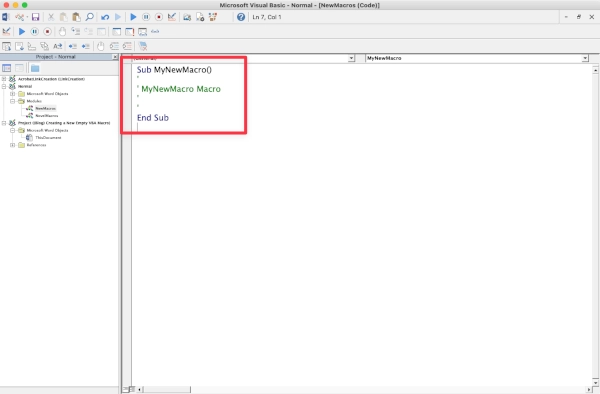Undo the last edit
Viewport: 600px width, 394px height.
tap(105, 17)
